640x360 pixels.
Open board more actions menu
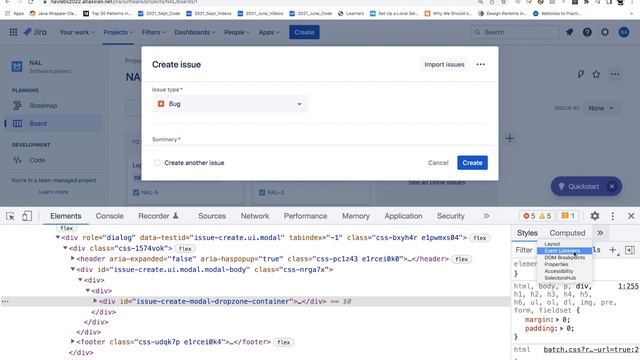pyautogui.click(x=615, y=74)
